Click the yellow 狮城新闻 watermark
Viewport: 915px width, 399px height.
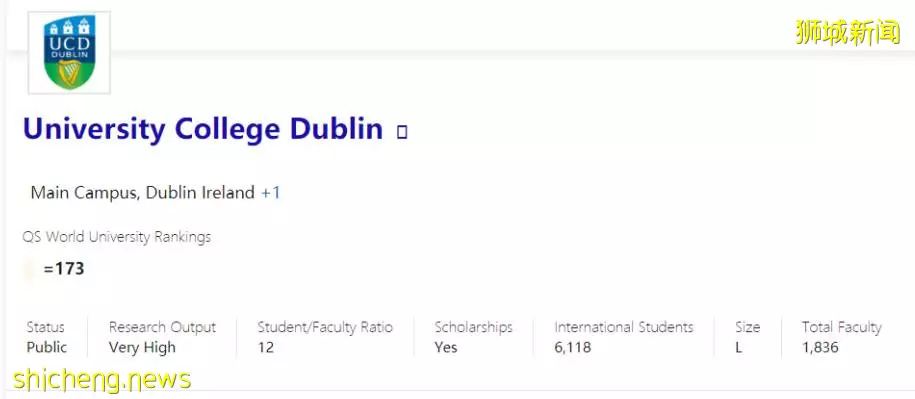(x=848, y=32)
